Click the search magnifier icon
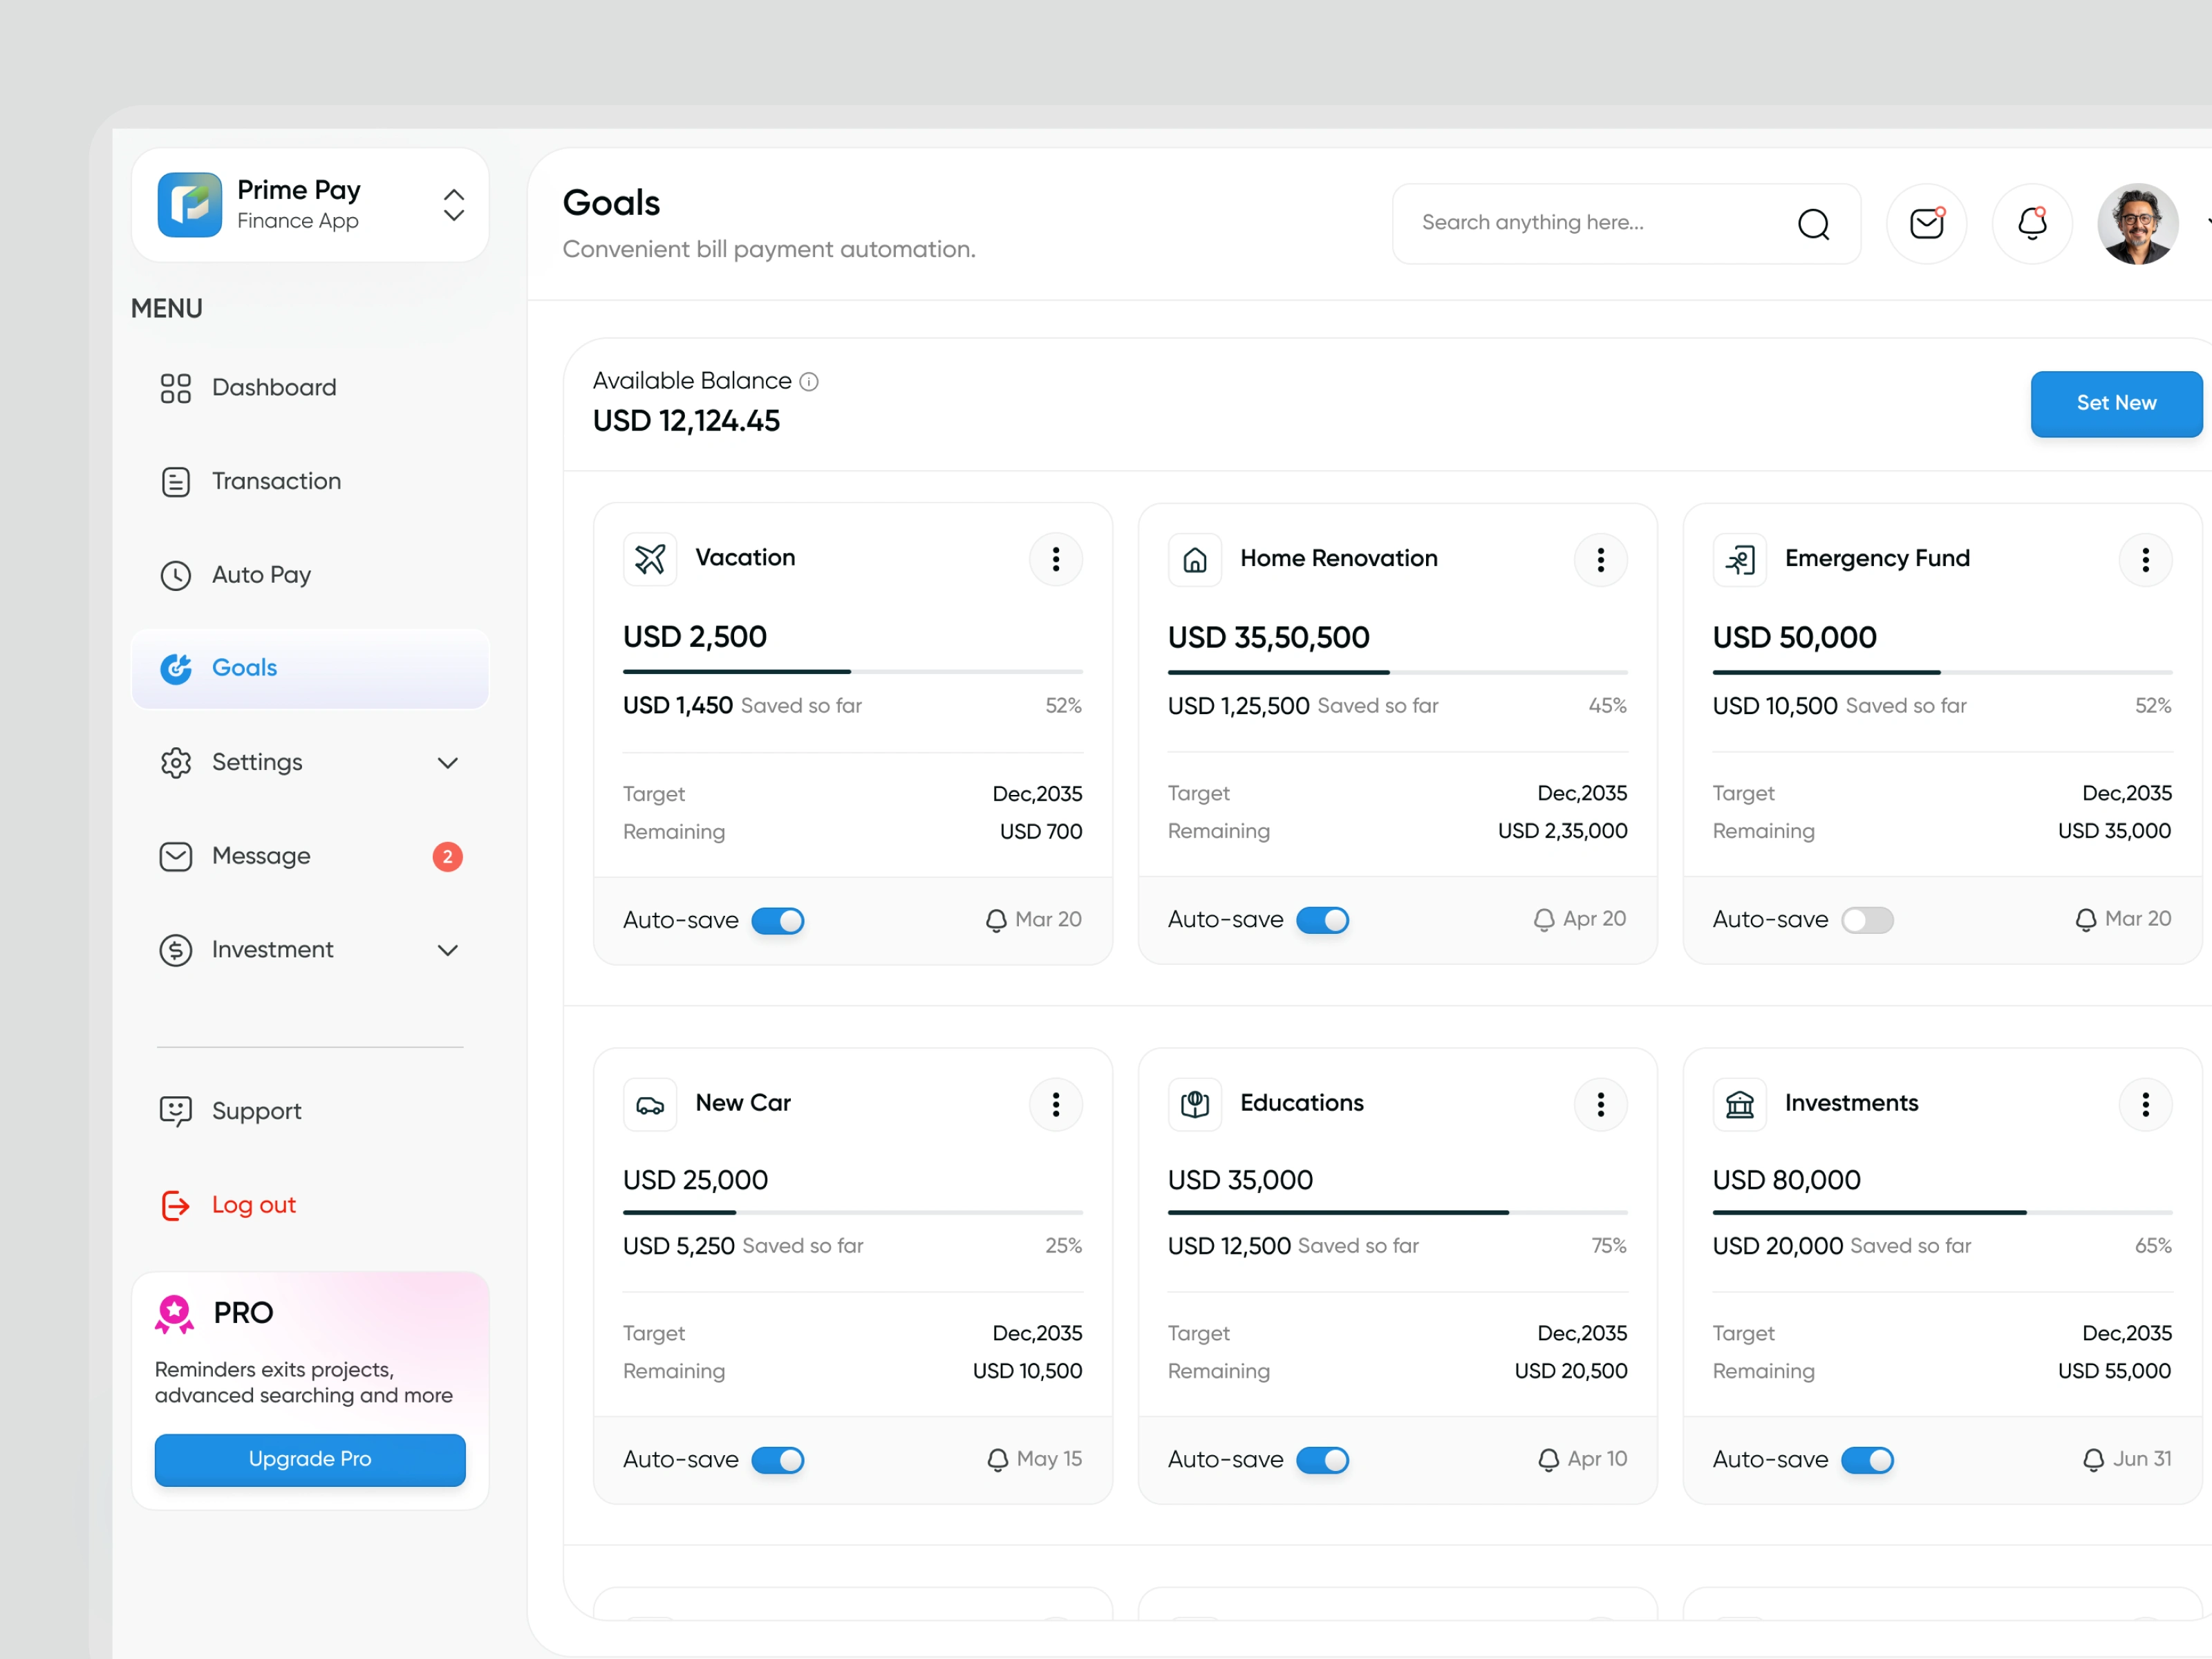Image resolution: width=2212 pixels, height=1659 pixels. [1812, 224]
